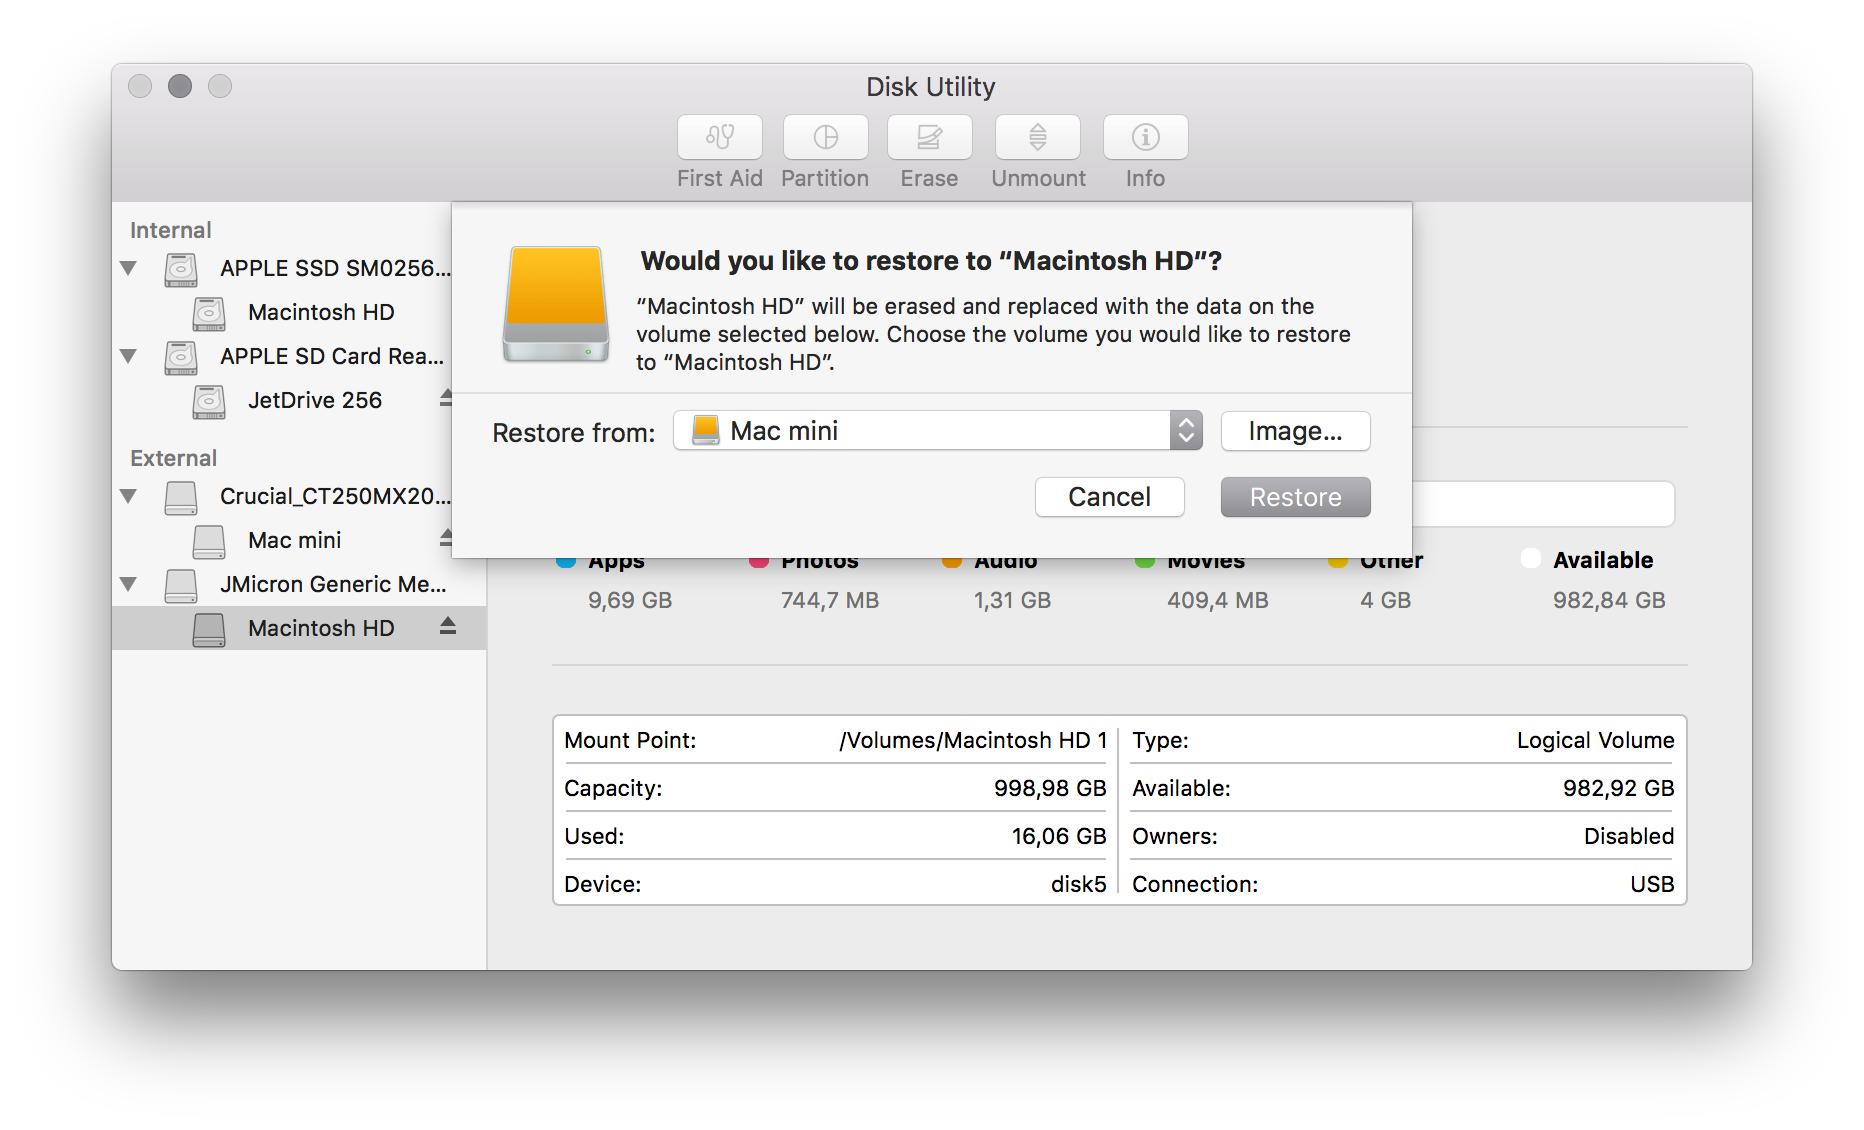Eject the Mac mini volume
The image size is (1864, 1130).
[x=446, y=538]
